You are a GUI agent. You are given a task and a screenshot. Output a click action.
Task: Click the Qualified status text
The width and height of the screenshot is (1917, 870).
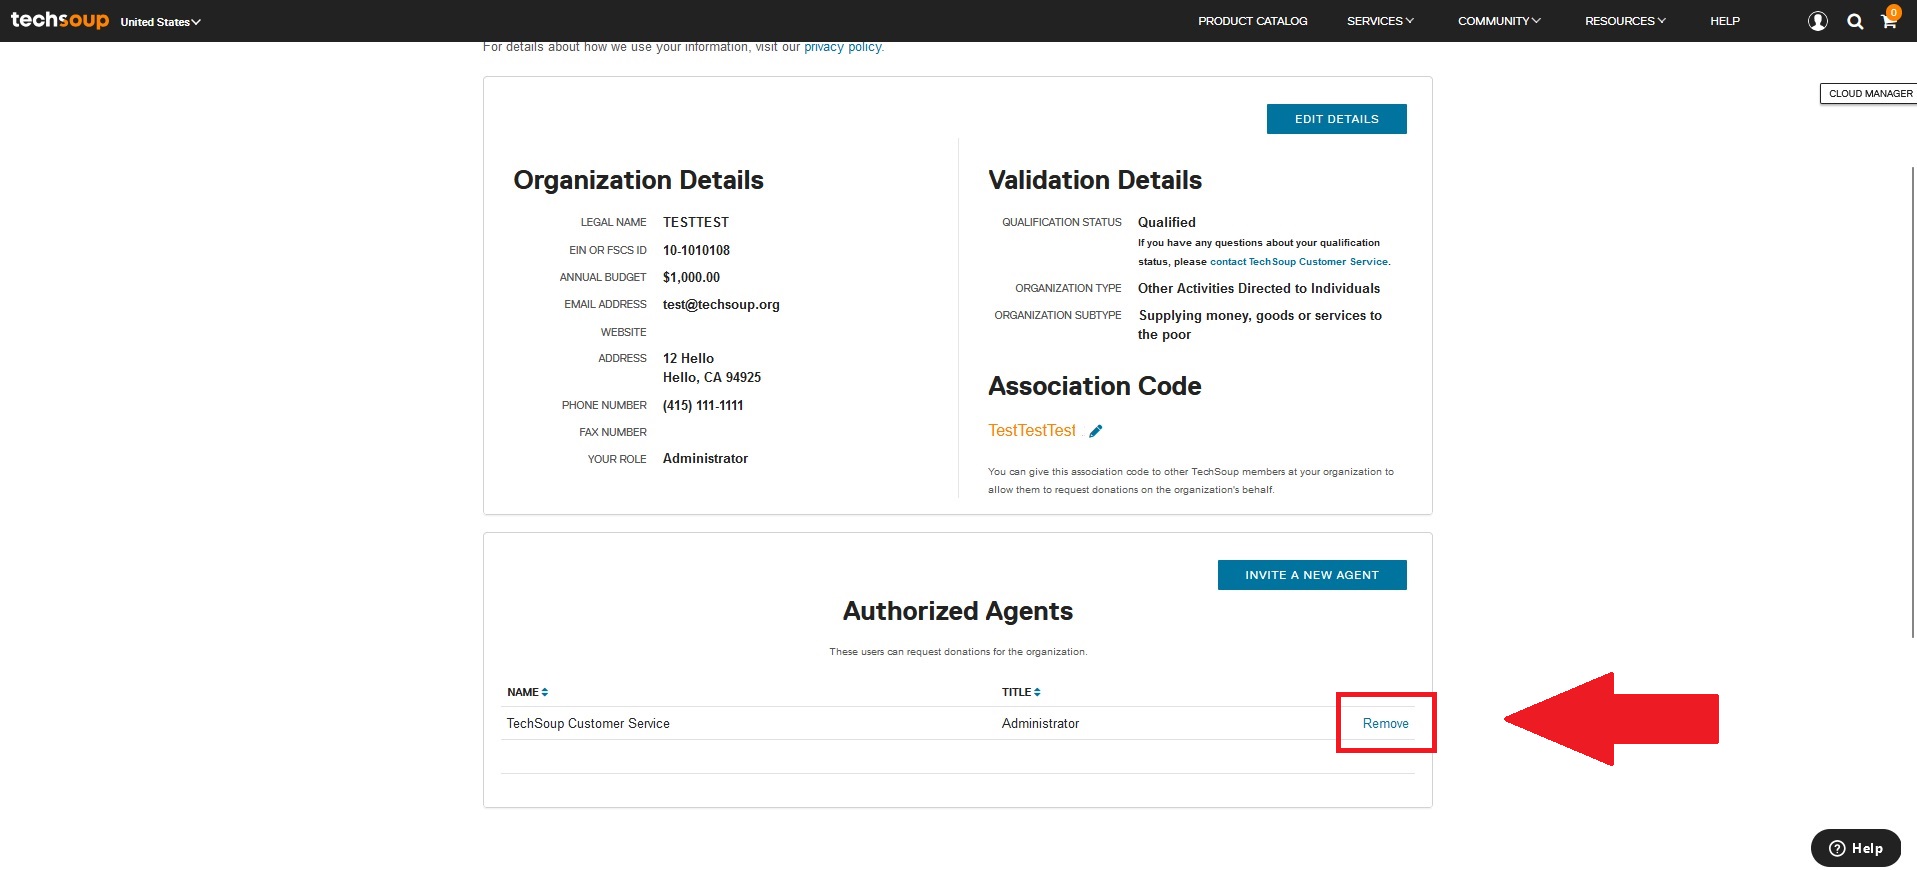(1166, 222)
